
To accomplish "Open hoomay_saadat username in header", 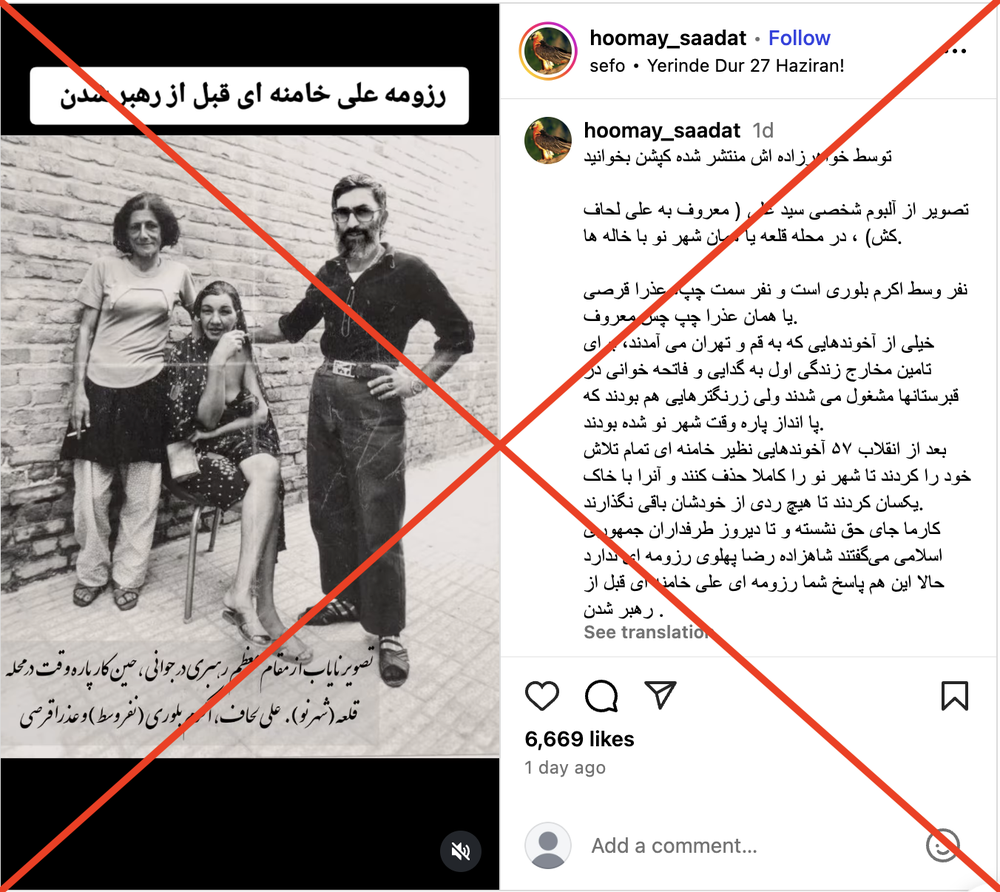I will click(667, 38).
